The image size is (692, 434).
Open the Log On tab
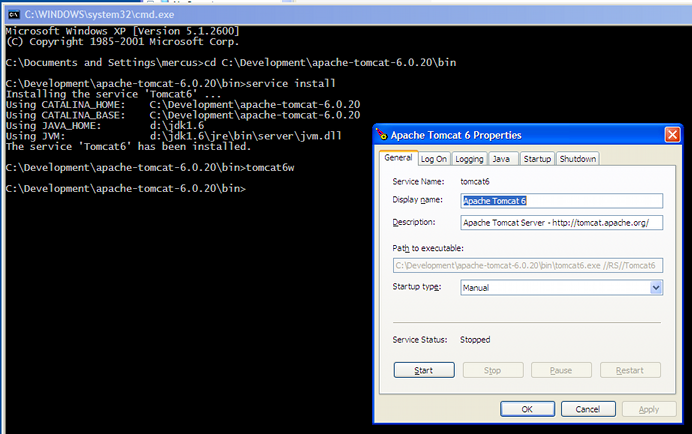click(x=433, y=159)
